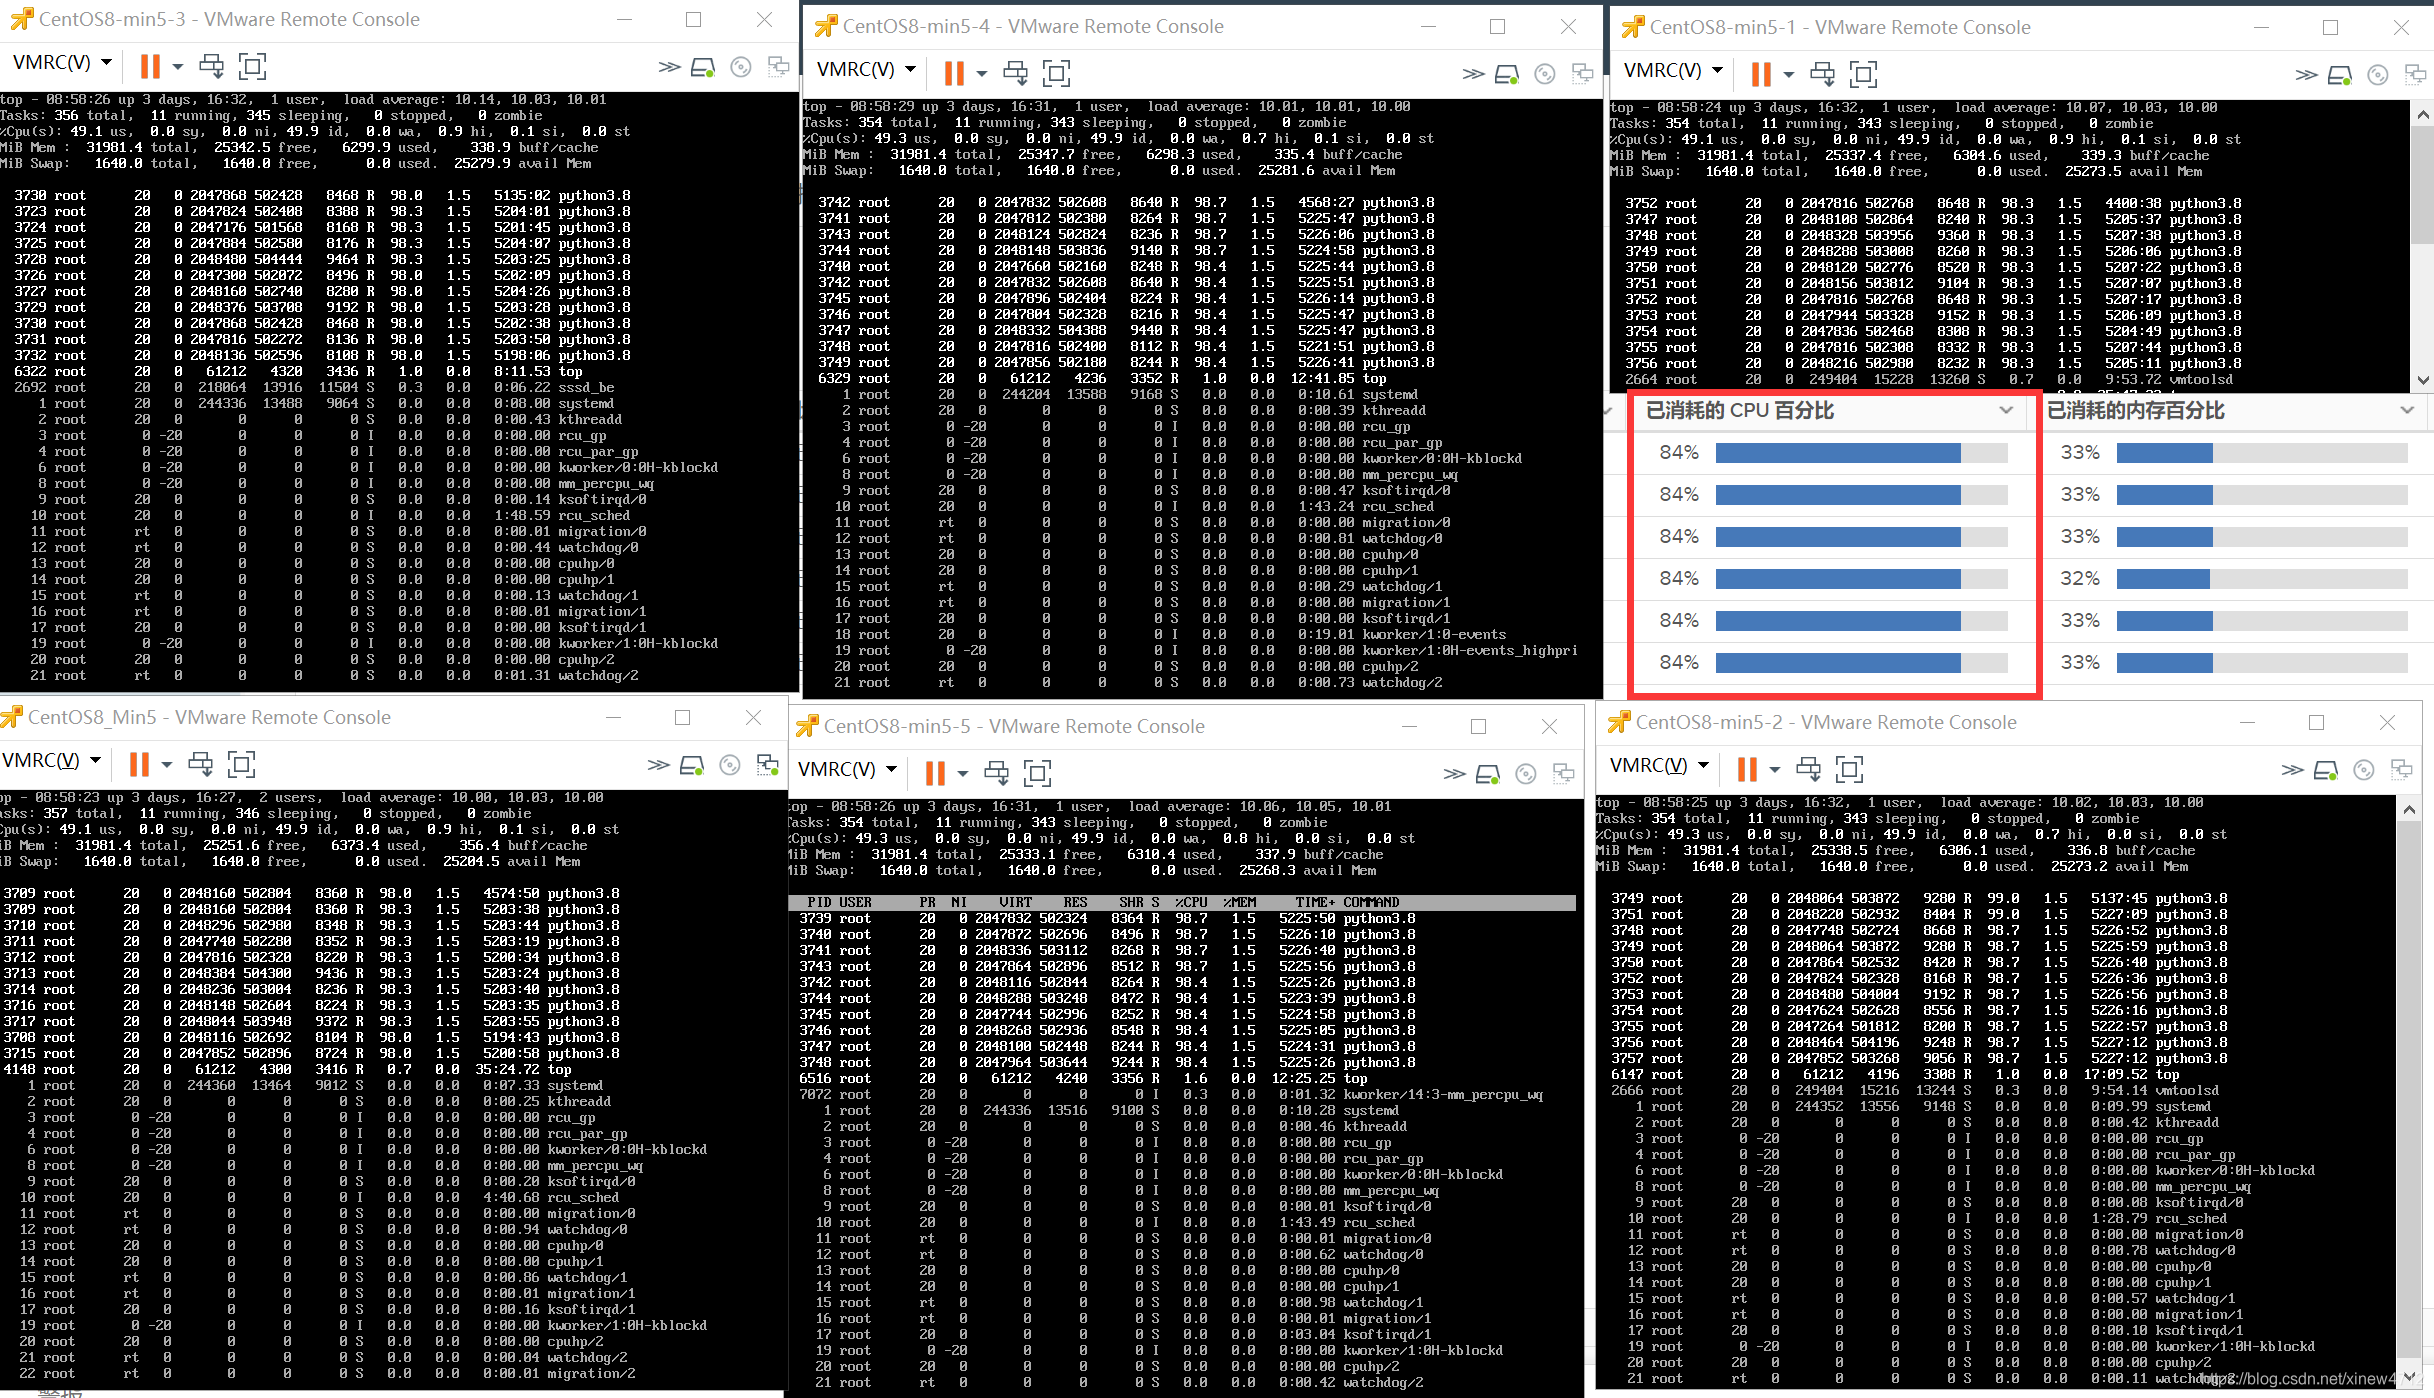Click the scroll-down arrow in the CentOS8-min5-1 console
Viewport: 2434px width, 1398px height.
tap(2423, 380)
